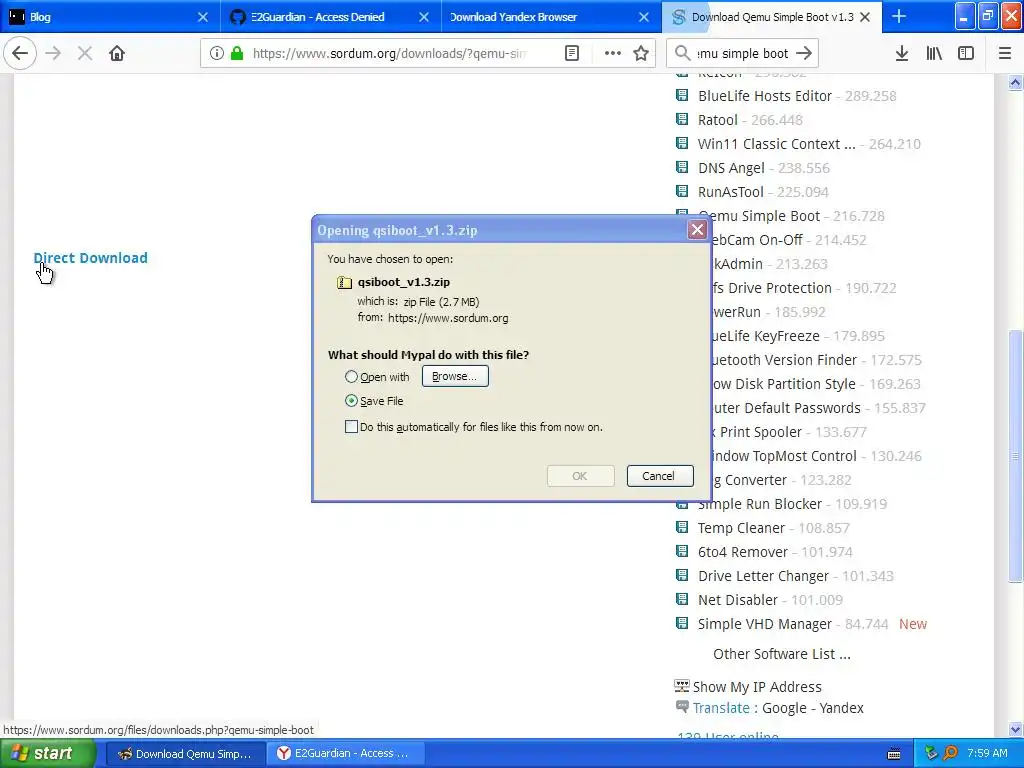1024x768 pixels.
Task: Open the Ratool software link
Action: [717, 120]
